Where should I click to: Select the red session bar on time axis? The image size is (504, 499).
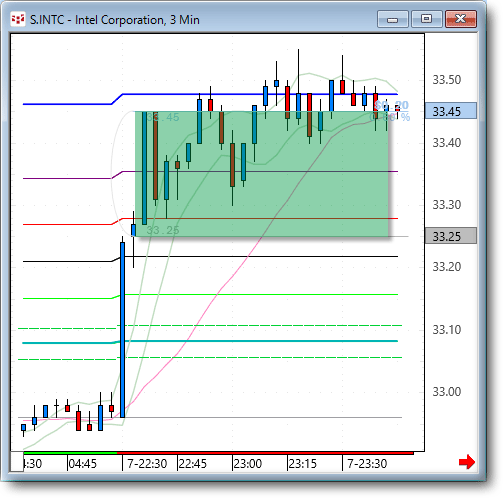coord(265,453)
